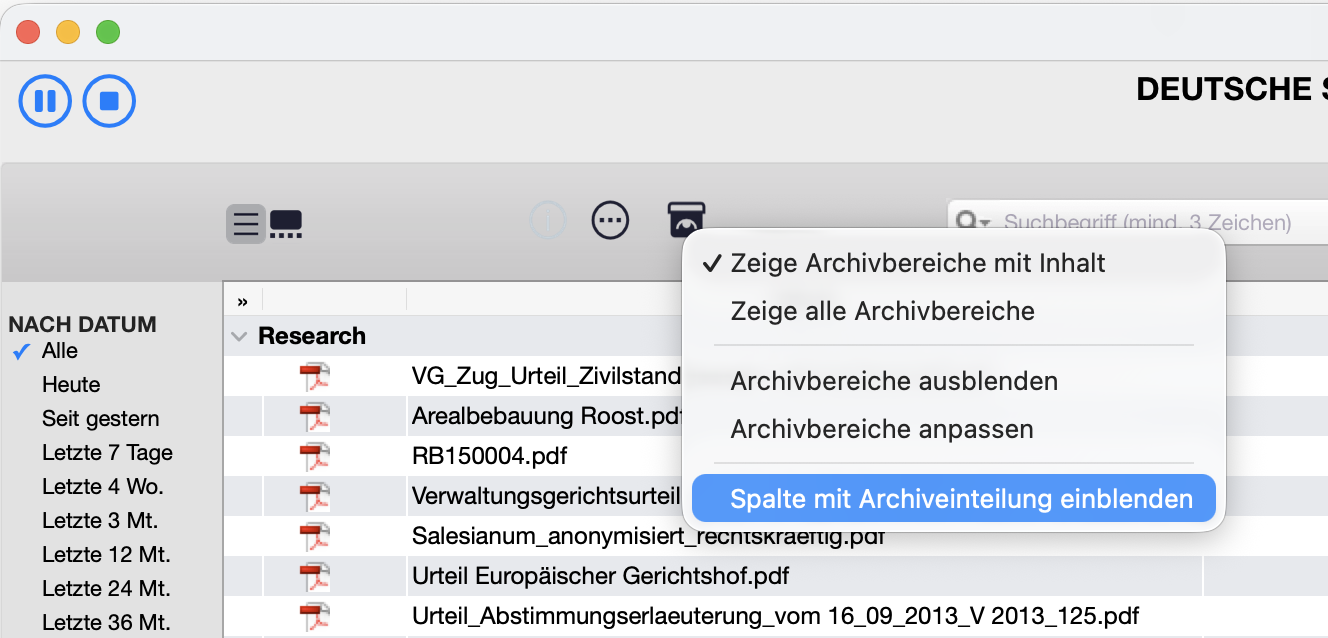Filter by Heute
The height and width of the screenshot is (638, 1328).
pos(71,385)
